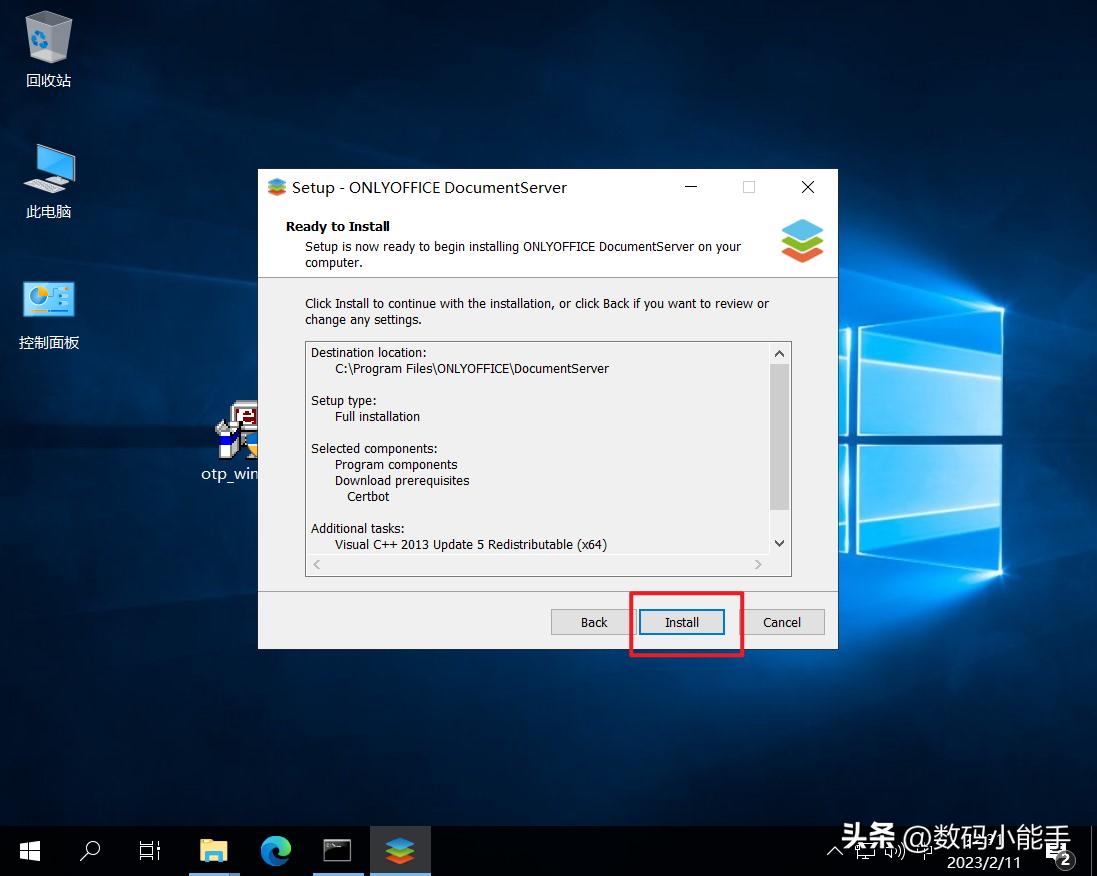Viewport: 1097px width, 876px height.
Task: Launch File Explorer from the taskbar
Action: coord(213,851)
